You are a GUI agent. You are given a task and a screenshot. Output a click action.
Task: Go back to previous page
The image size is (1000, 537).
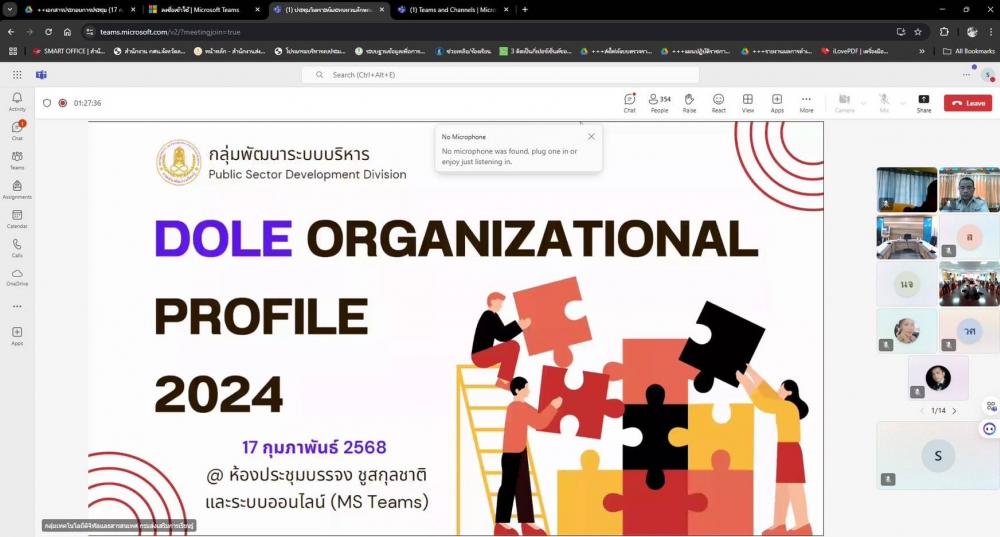tap(11, 32)
